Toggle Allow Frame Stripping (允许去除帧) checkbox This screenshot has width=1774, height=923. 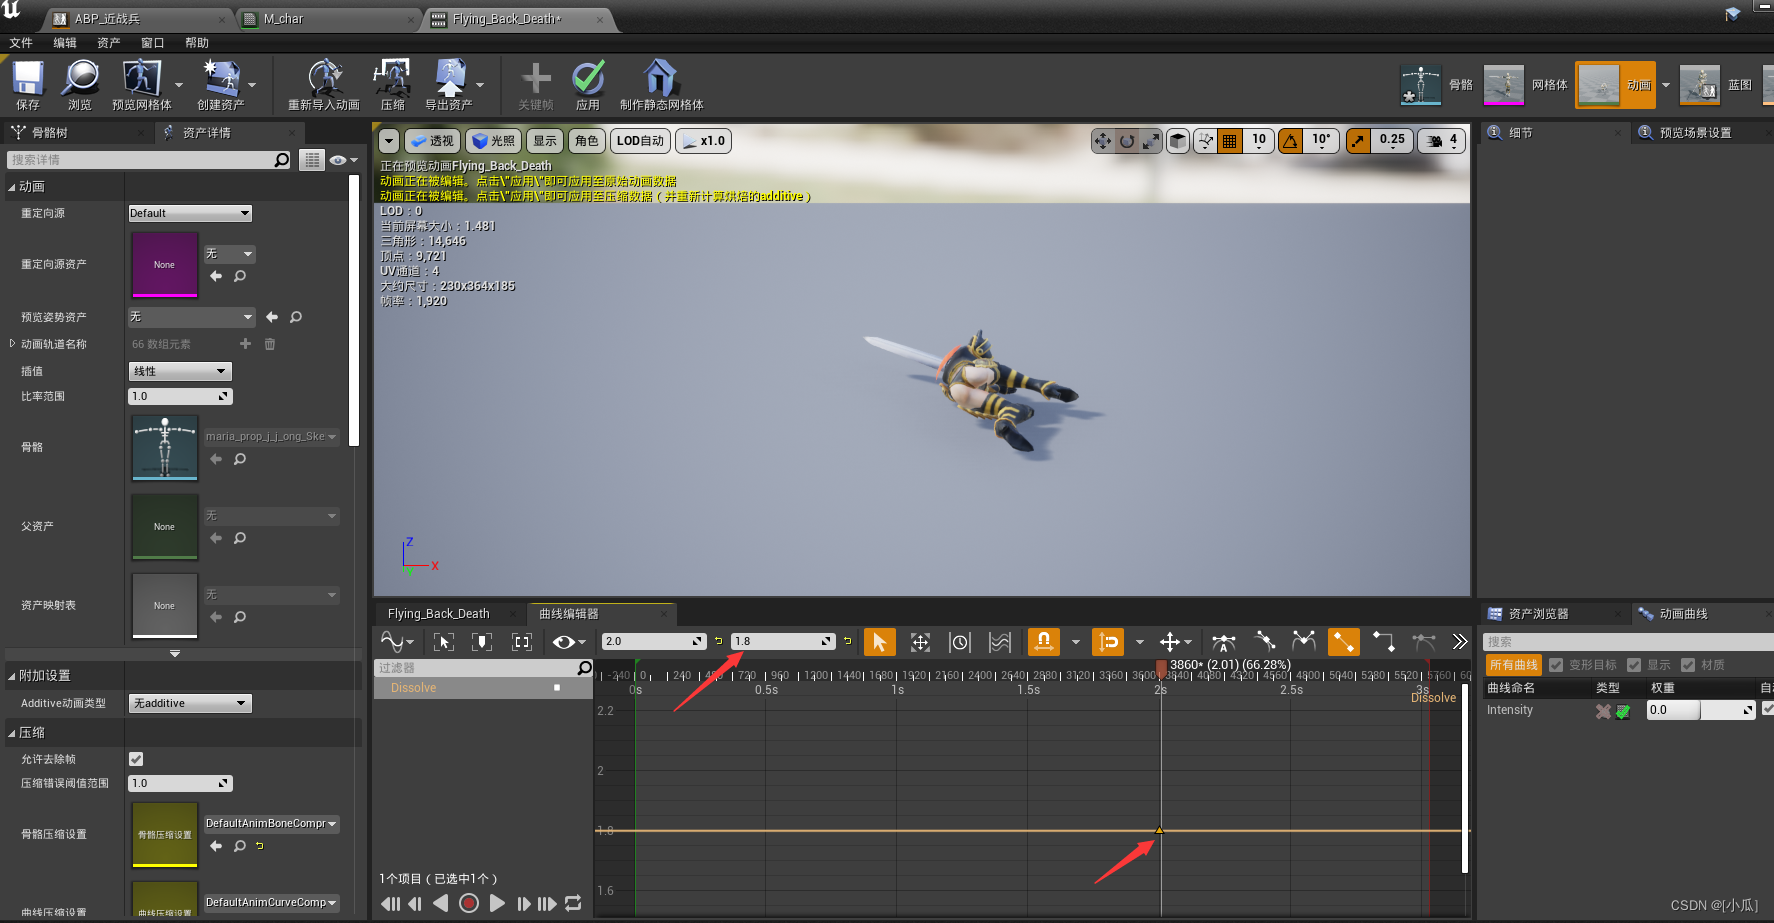(136, 759)
